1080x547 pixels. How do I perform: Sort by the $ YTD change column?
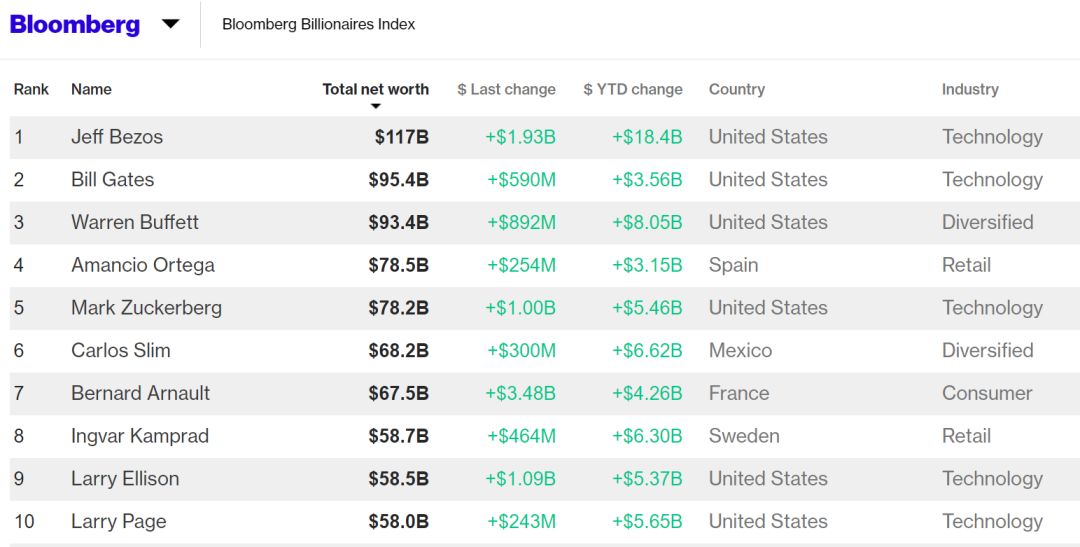point(632,89)
